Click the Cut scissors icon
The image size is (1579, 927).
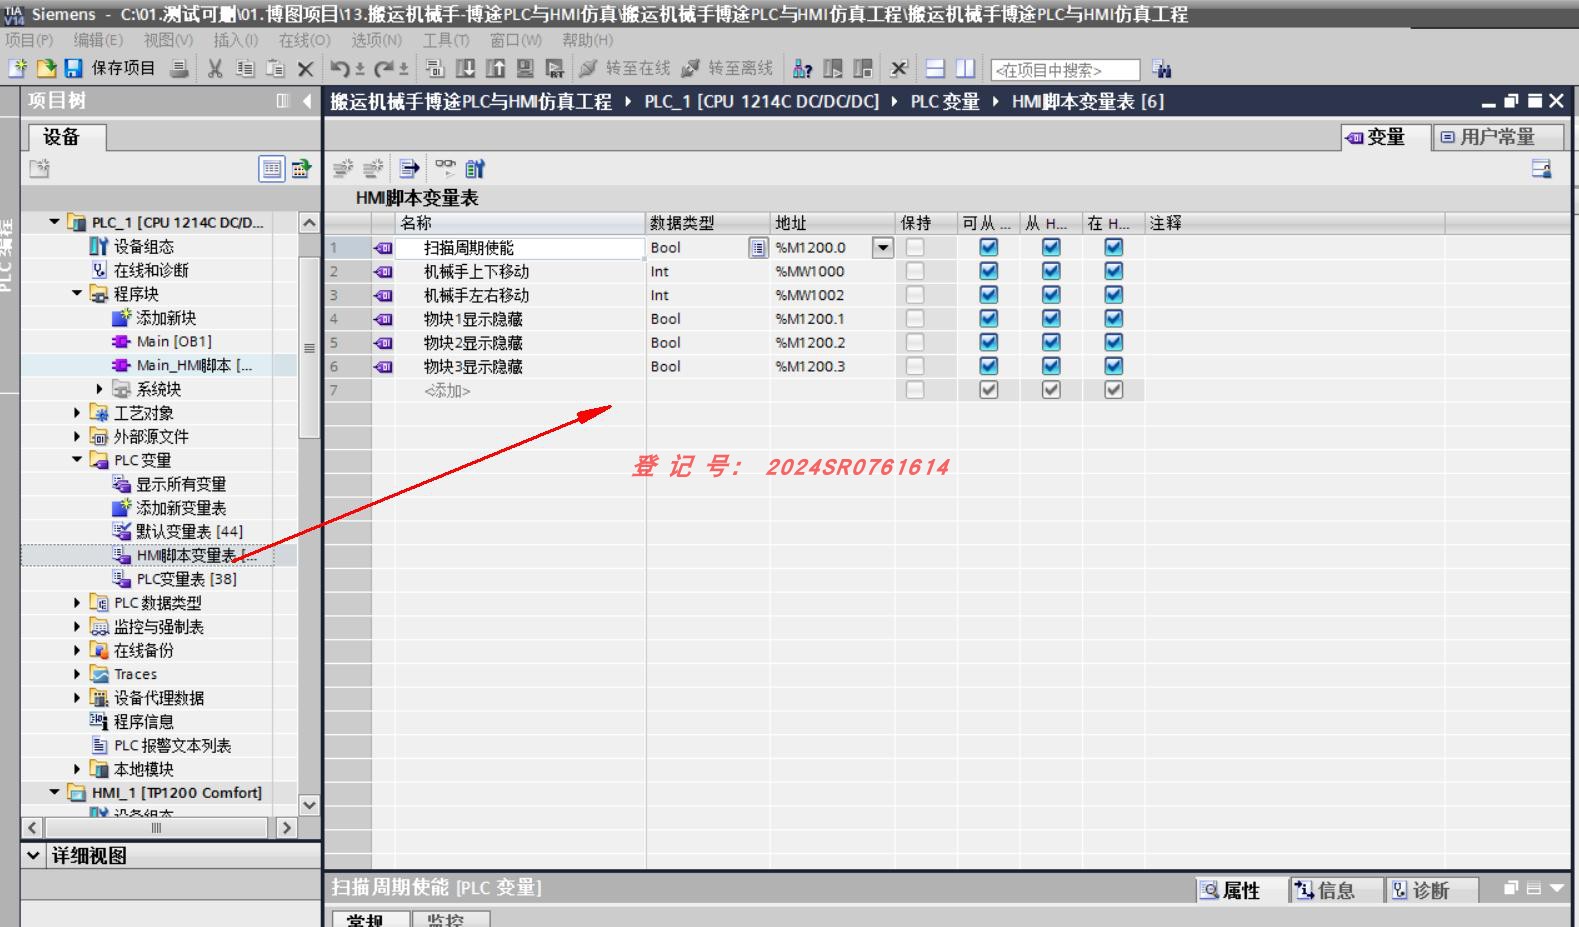[x=215, y=69]
